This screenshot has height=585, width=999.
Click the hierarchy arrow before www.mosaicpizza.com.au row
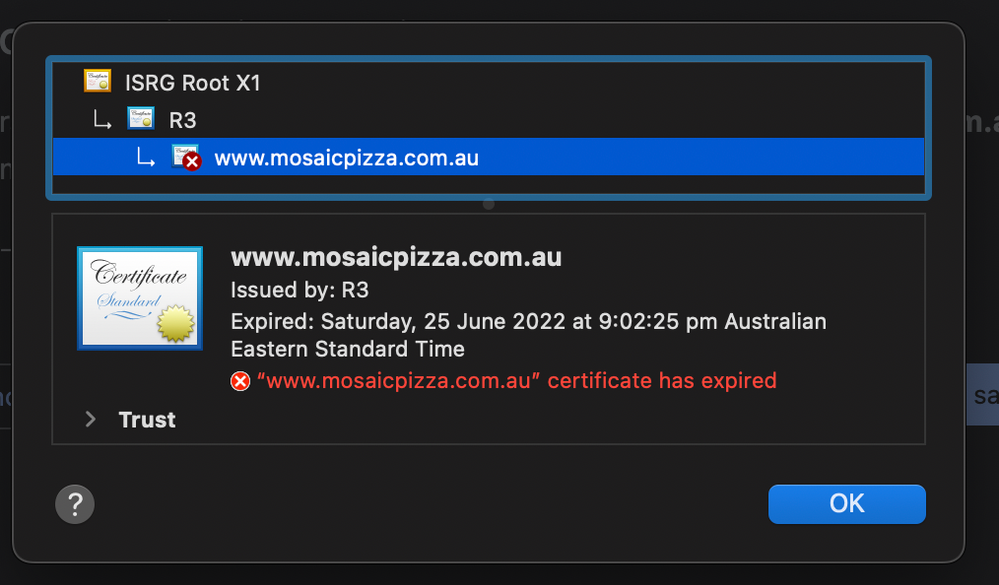pos(146,158)
